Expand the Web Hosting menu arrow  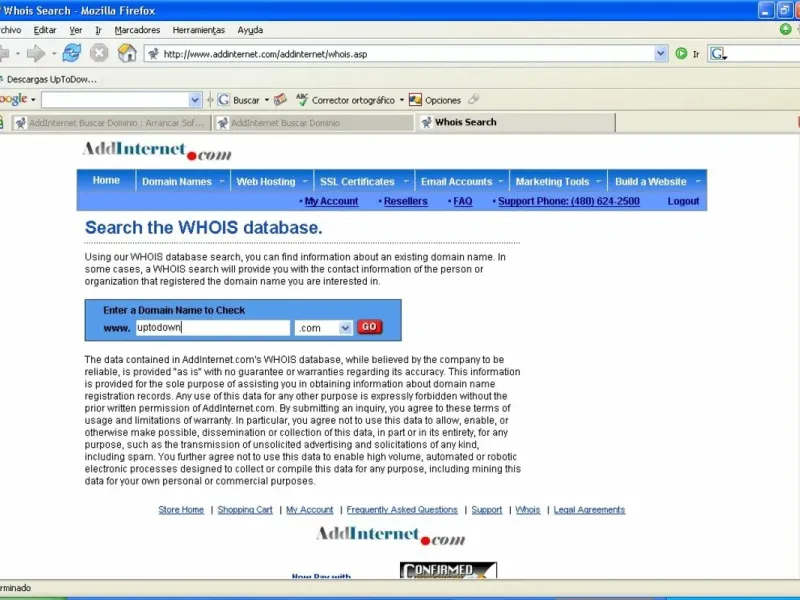point(305,181)
